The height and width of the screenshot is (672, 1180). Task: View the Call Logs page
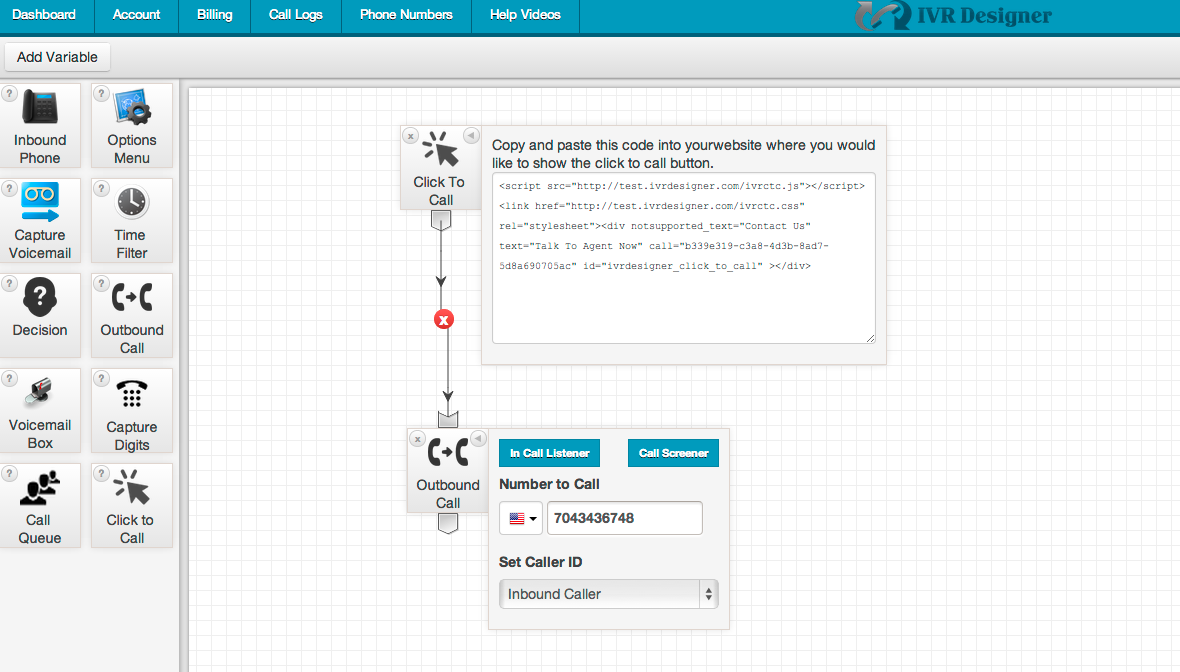(x=296, y=15)
